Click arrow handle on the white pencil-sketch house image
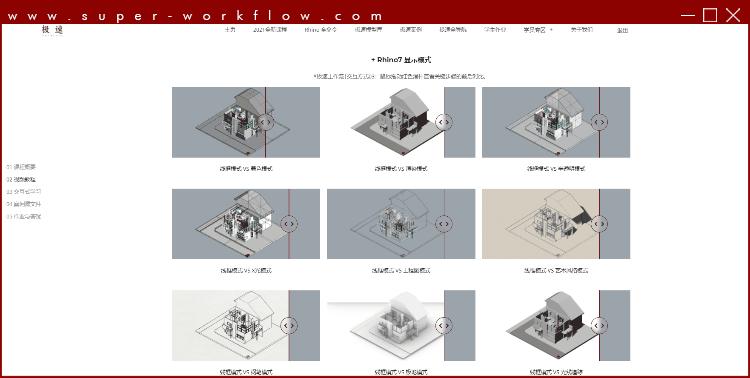The width and height of the screenshot is (750, 378). point(289,325)
